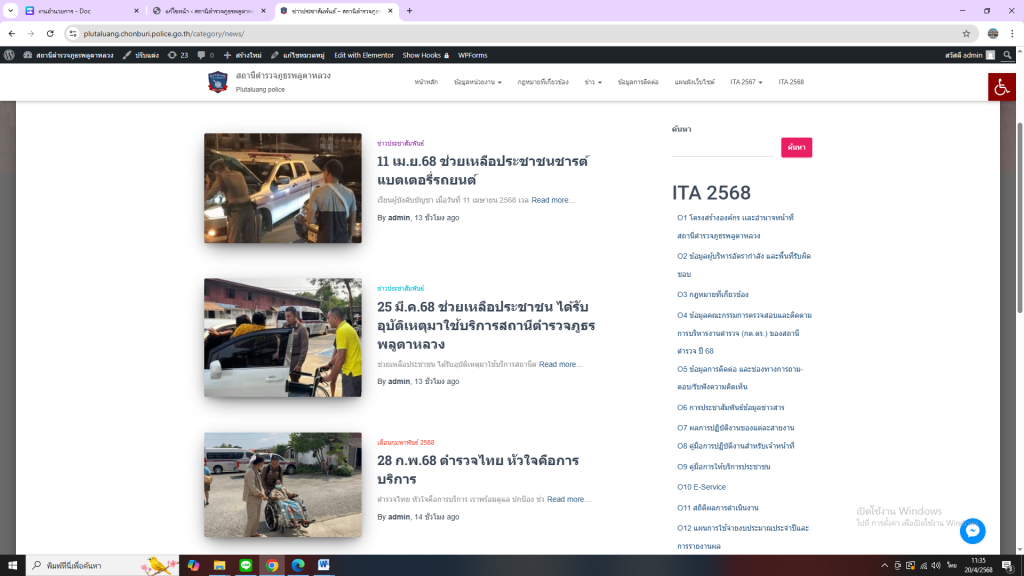1024x576 pixels.
Task: Click the WordPress logo in admin bar
Action: pyautogui.click(x=9, y=55)
